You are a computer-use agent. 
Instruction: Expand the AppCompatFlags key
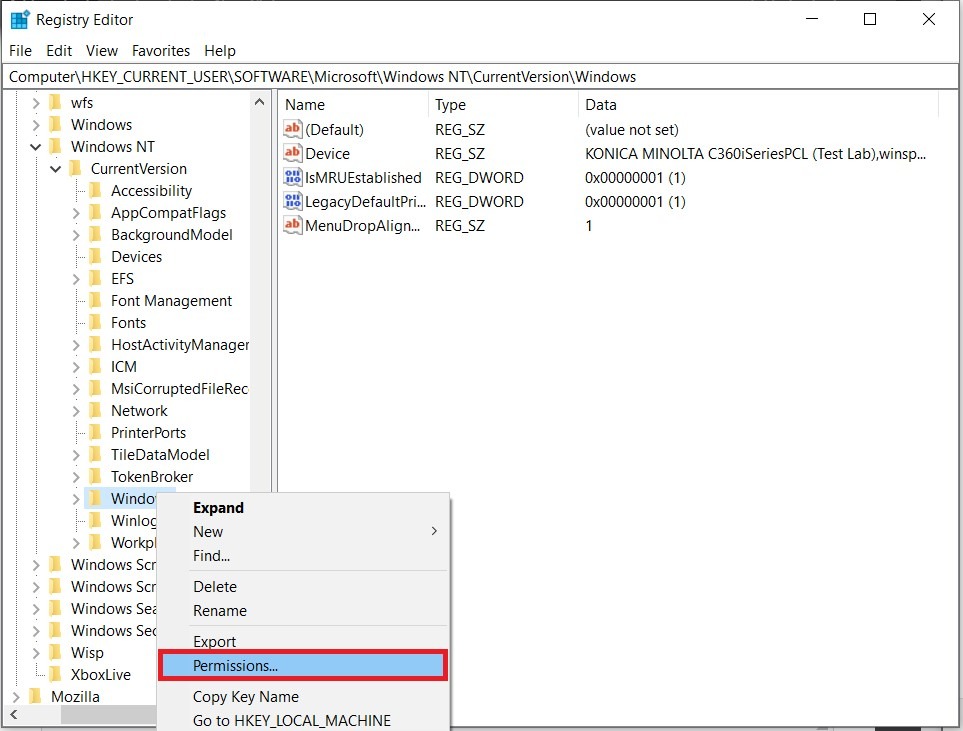[76, 213]
